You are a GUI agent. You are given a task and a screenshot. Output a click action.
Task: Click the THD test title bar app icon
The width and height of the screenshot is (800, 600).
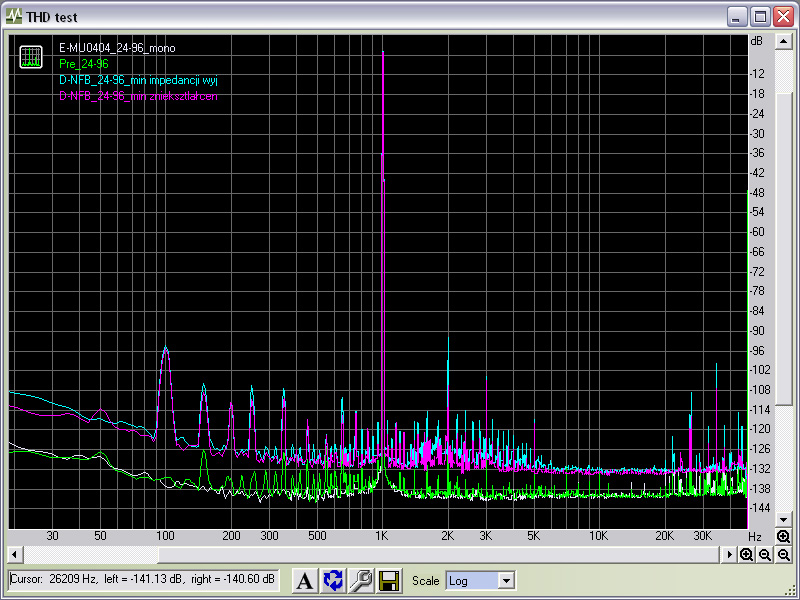point(14,16)
